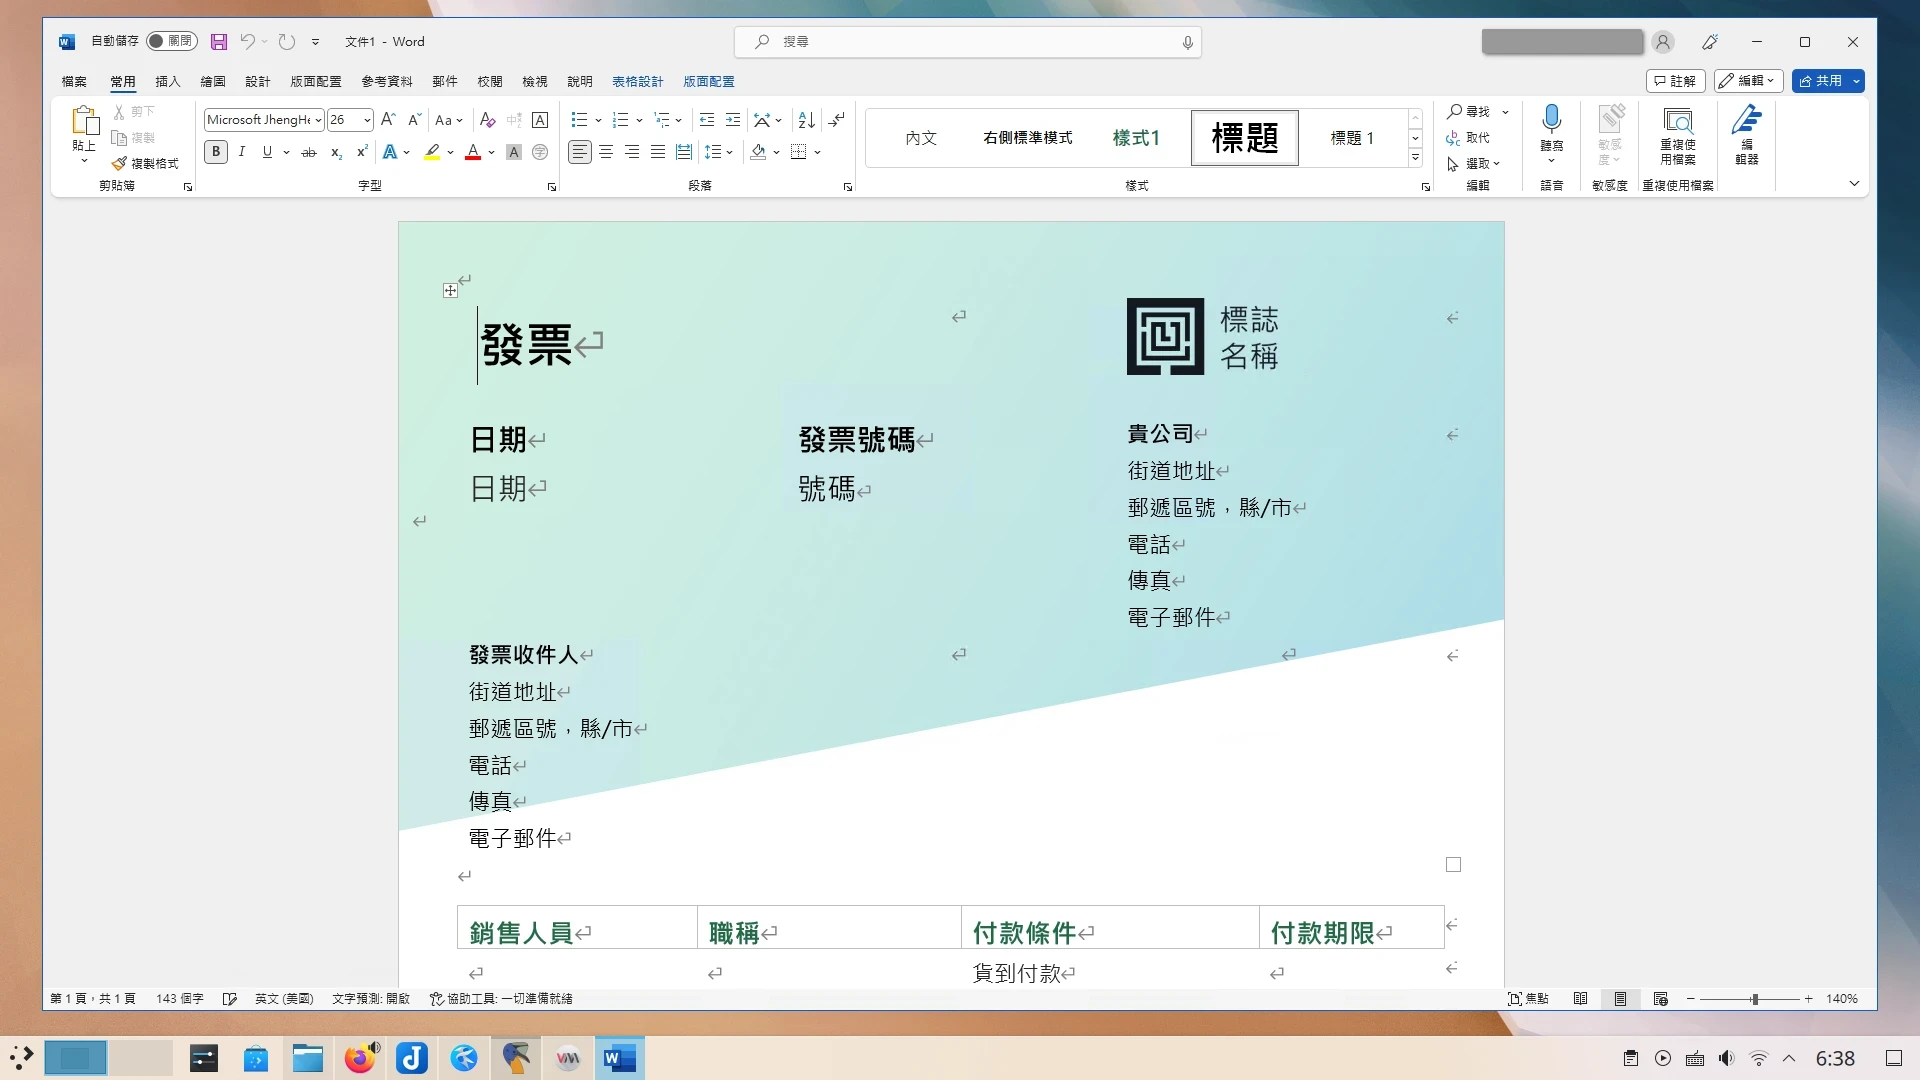Toggle bold formatting
The width and height of the screenshot is (1920, 1080).
(215, 152)
